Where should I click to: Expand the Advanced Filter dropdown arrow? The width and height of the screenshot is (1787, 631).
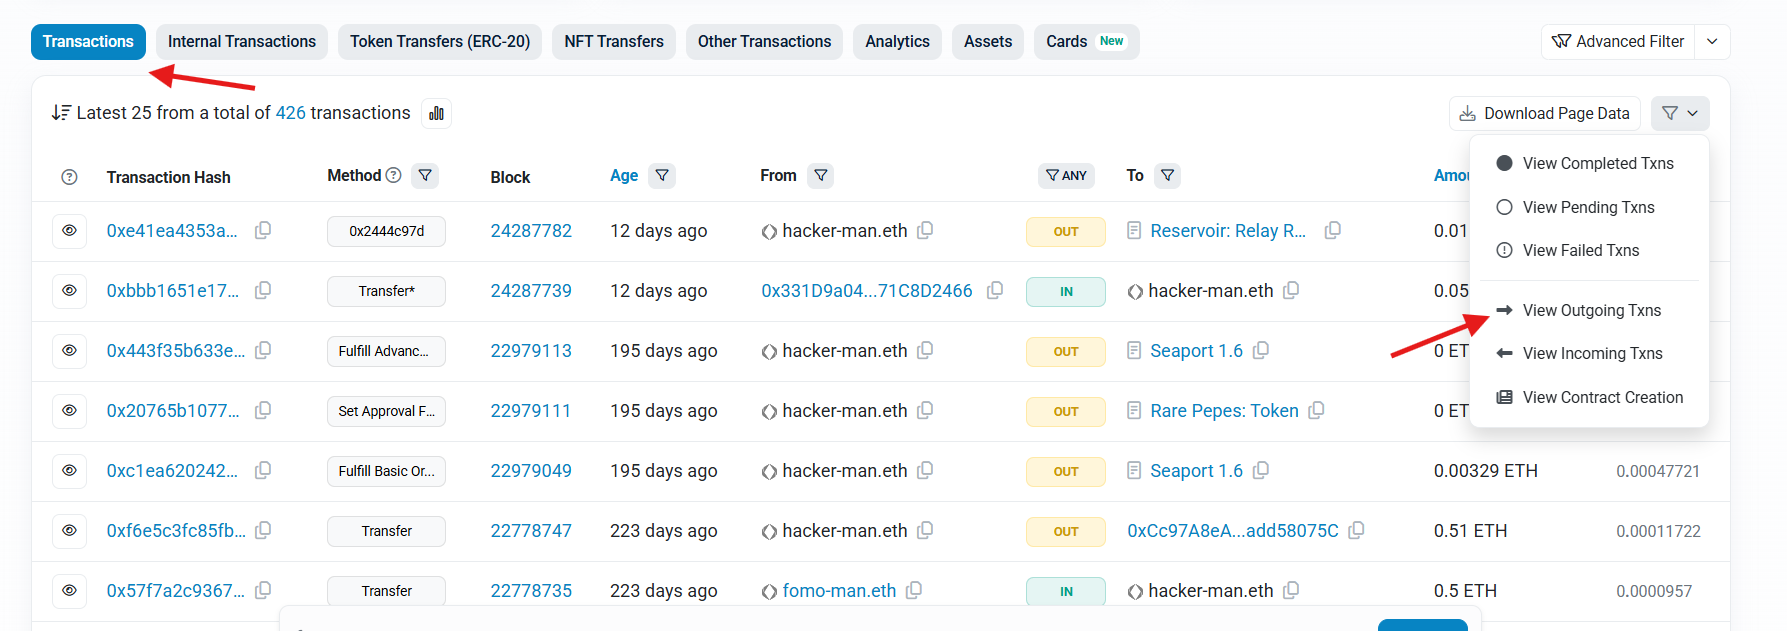click(x=1712, y=42)
